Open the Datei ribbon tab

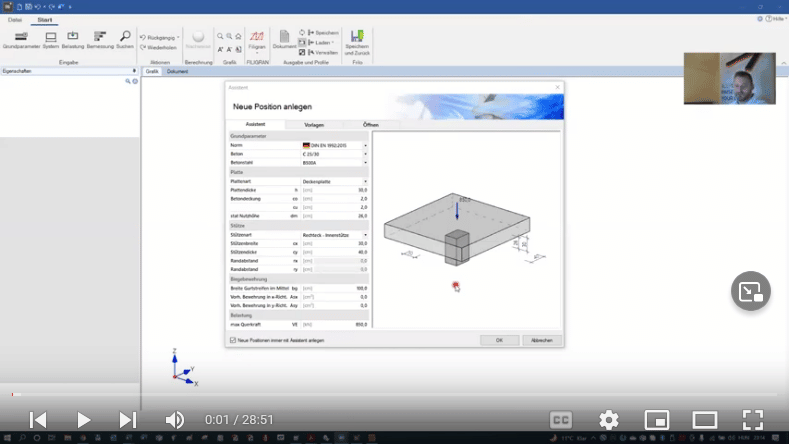(15, 19)
